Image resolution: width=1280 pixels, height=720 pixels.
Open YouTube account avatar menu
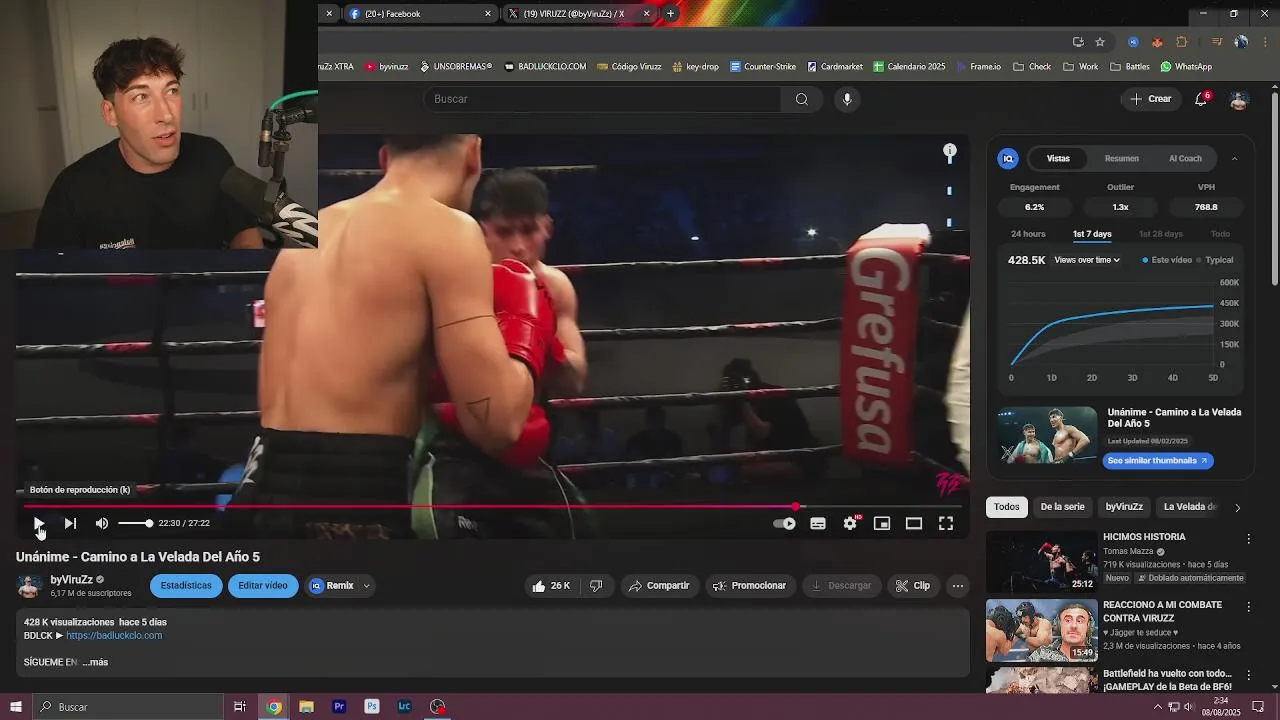tap(1239, 99)
